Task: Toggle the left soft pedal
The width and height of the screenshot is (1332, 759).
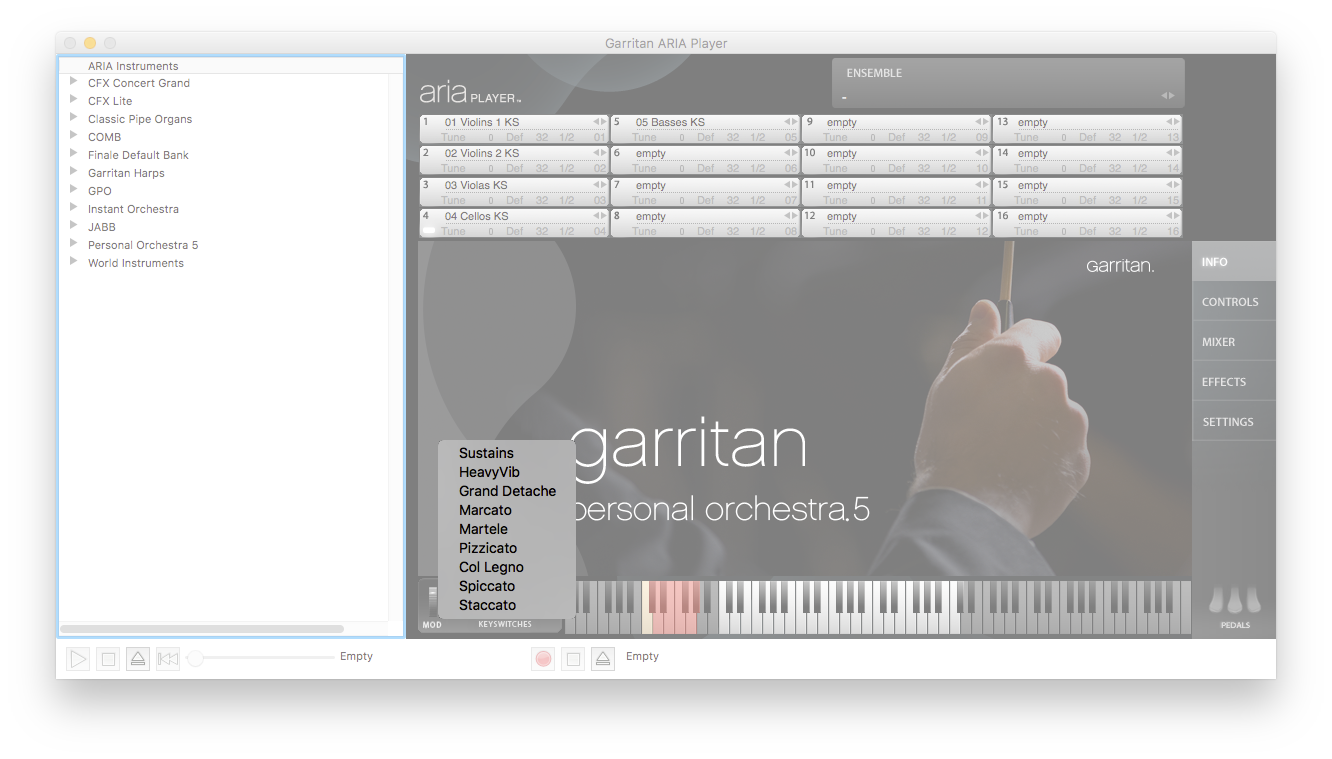Action: pyautogui.click(x=1216, y=600)
